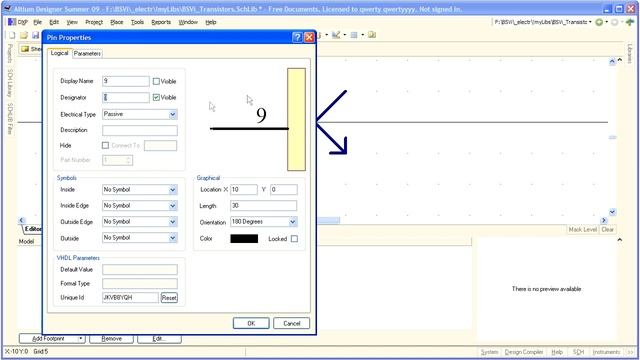
Task: Open the Inside Edge symbol dropdown
Action: tap(173, 206)
